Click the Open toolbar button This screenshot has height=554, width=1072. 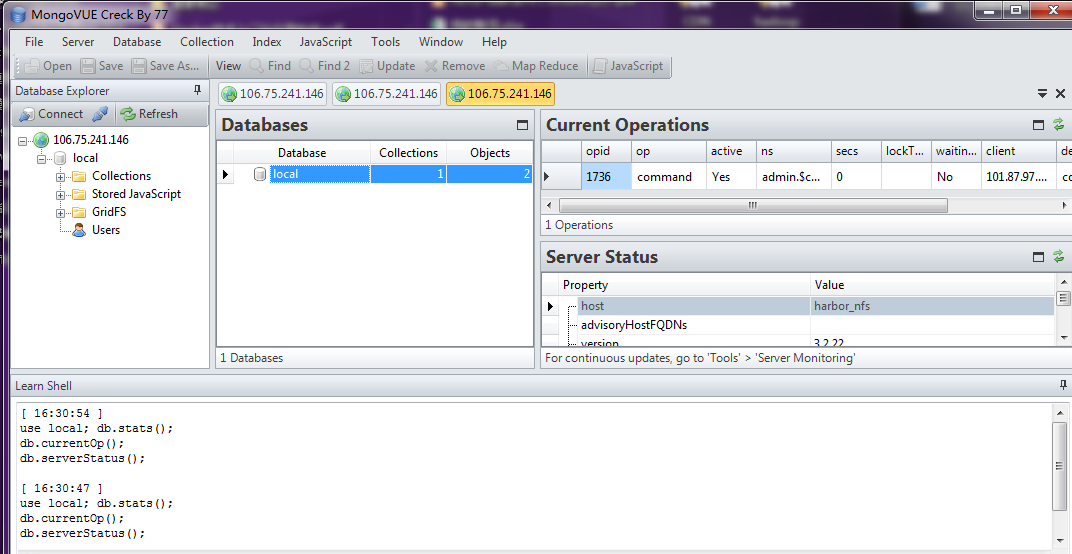pyautogui.click(x=48, y=66)
